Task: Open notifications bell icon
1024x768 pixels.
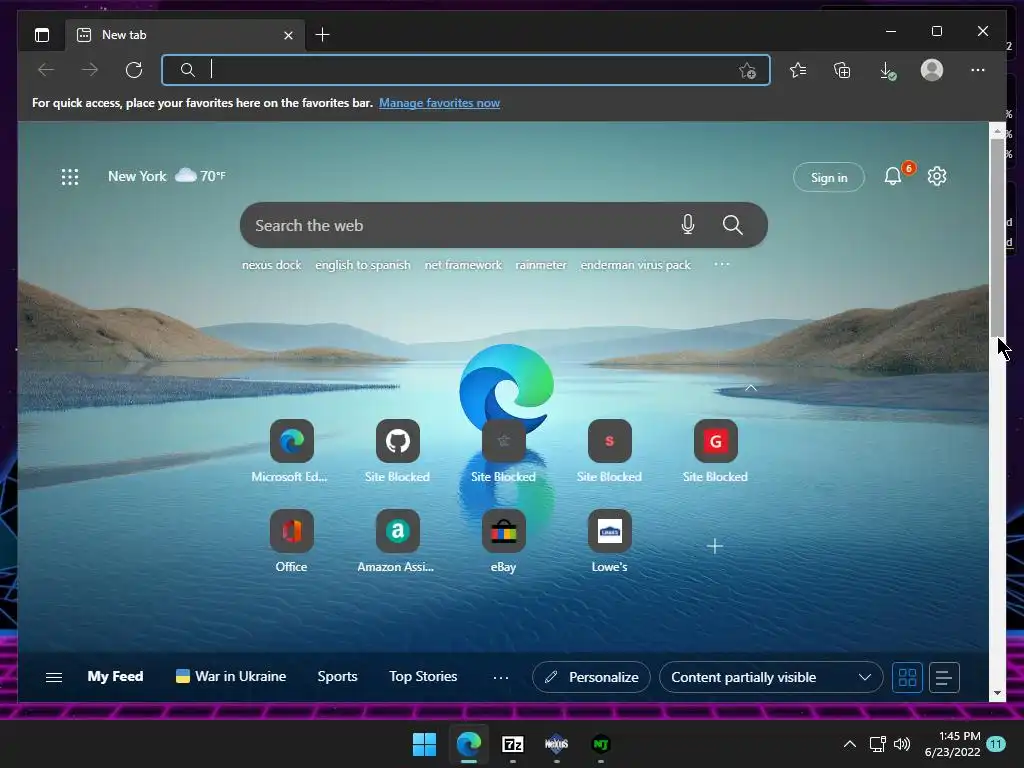Action: [x=893, y=176]
